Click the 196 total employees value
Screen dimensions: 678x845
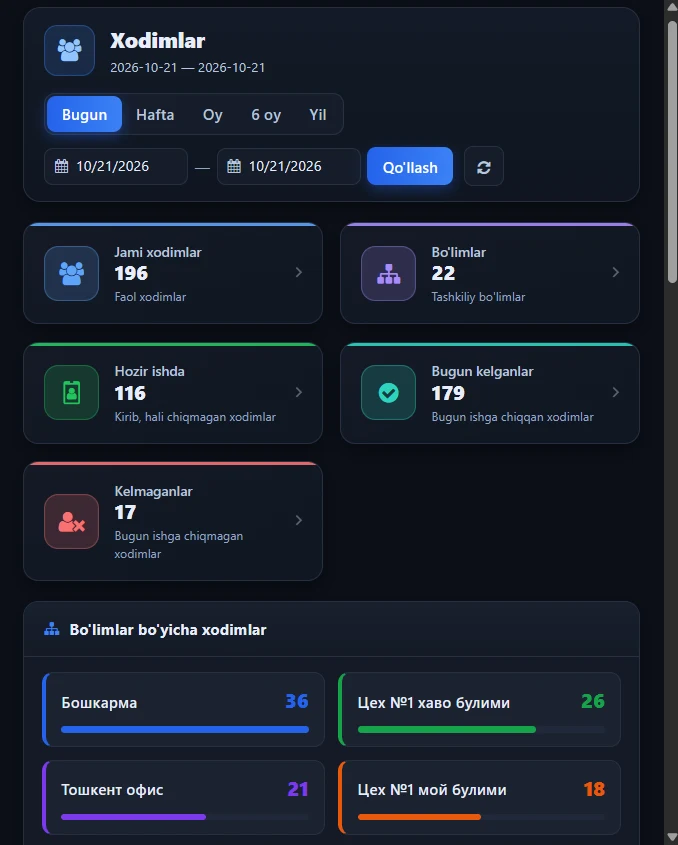[x=131, y=273]
